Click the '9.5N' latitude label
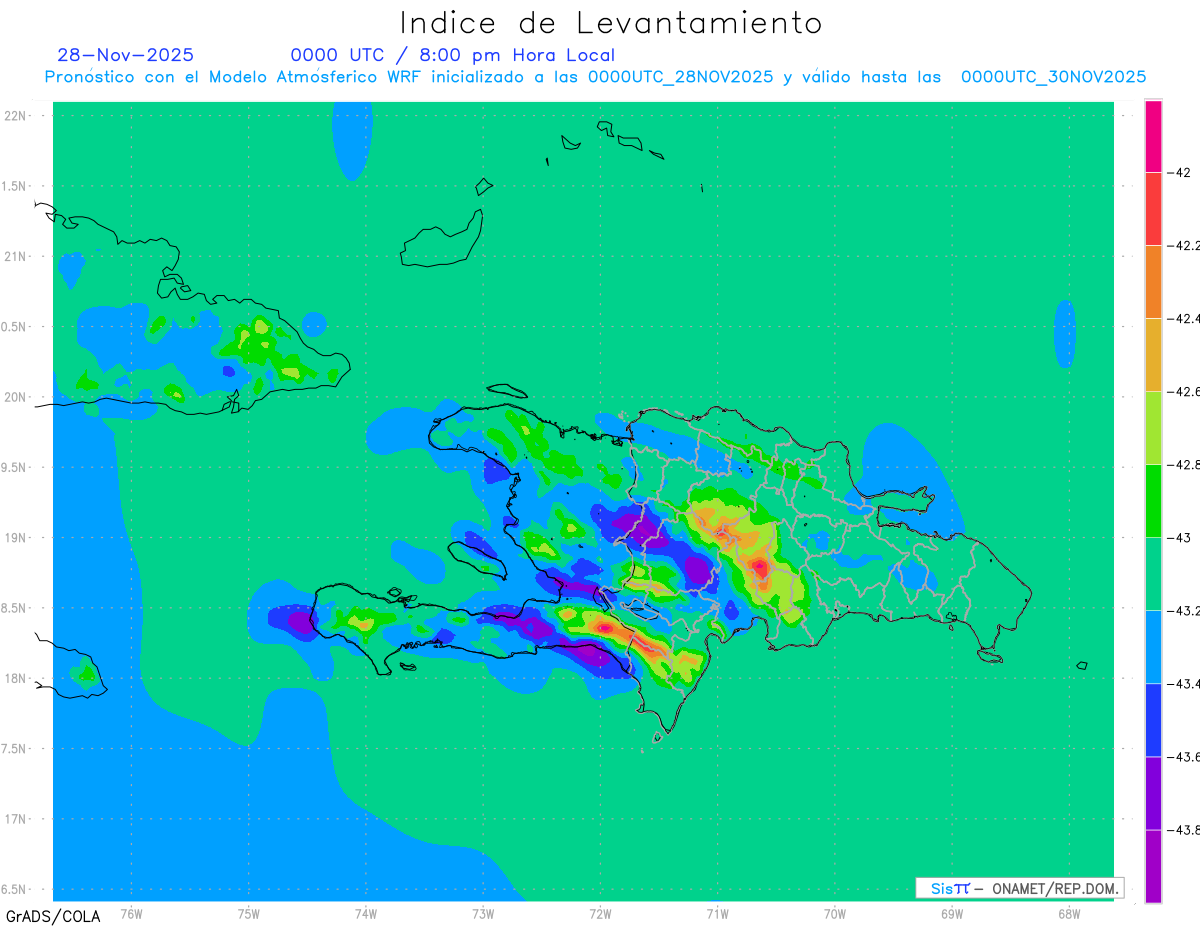Viewport: 1200px width, 927px height. (x=14, y=468)
